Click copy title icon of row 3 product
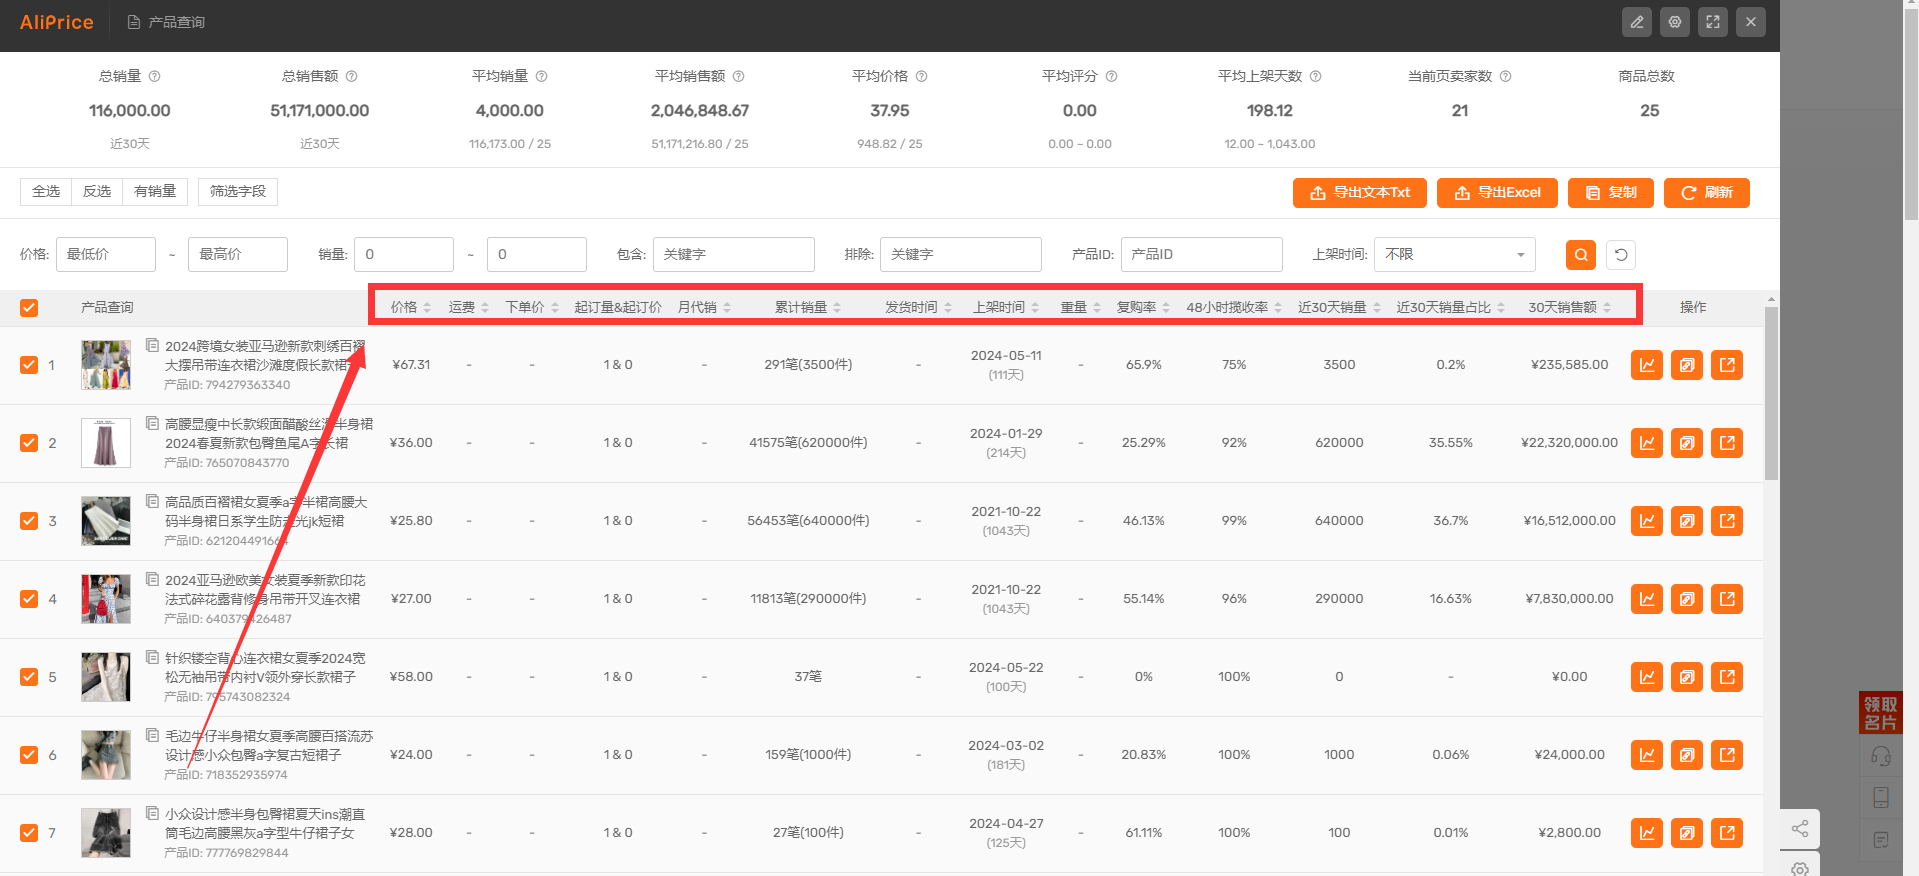This screenshot has height=876, width=1919. pos(153,501)
